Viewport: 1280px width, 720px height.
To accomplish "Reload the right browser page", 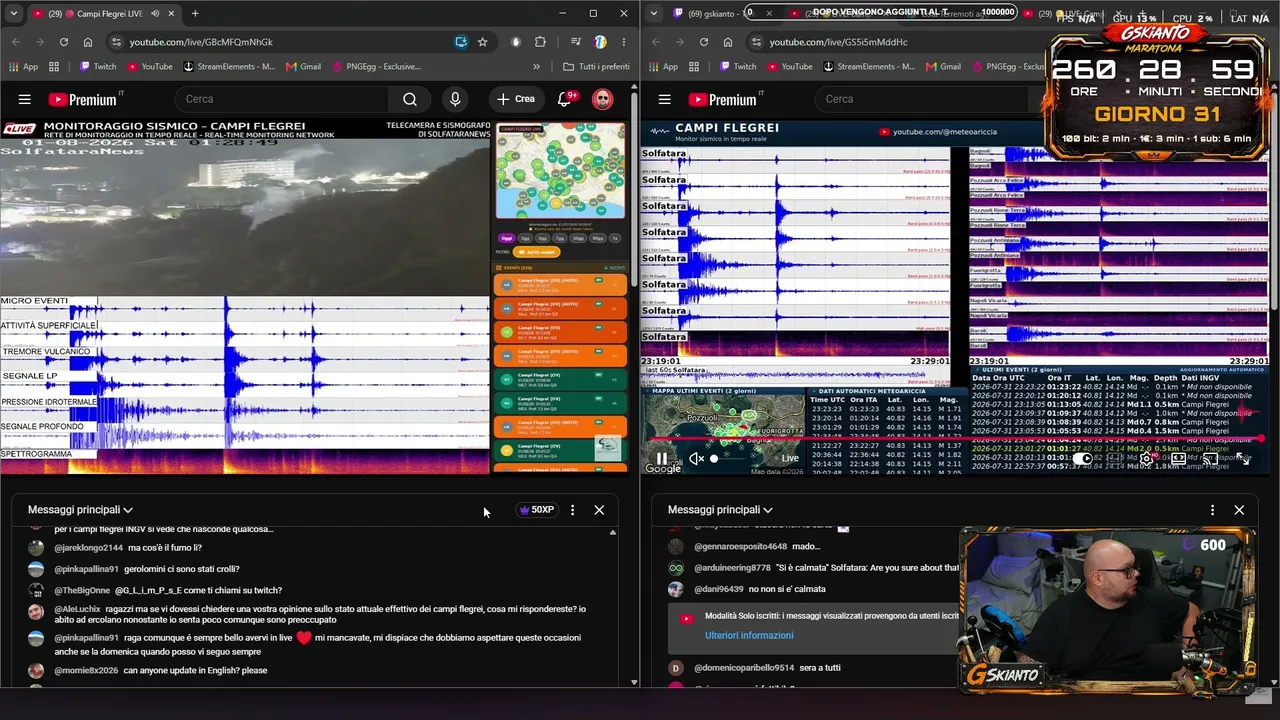I will coord(704,42).
